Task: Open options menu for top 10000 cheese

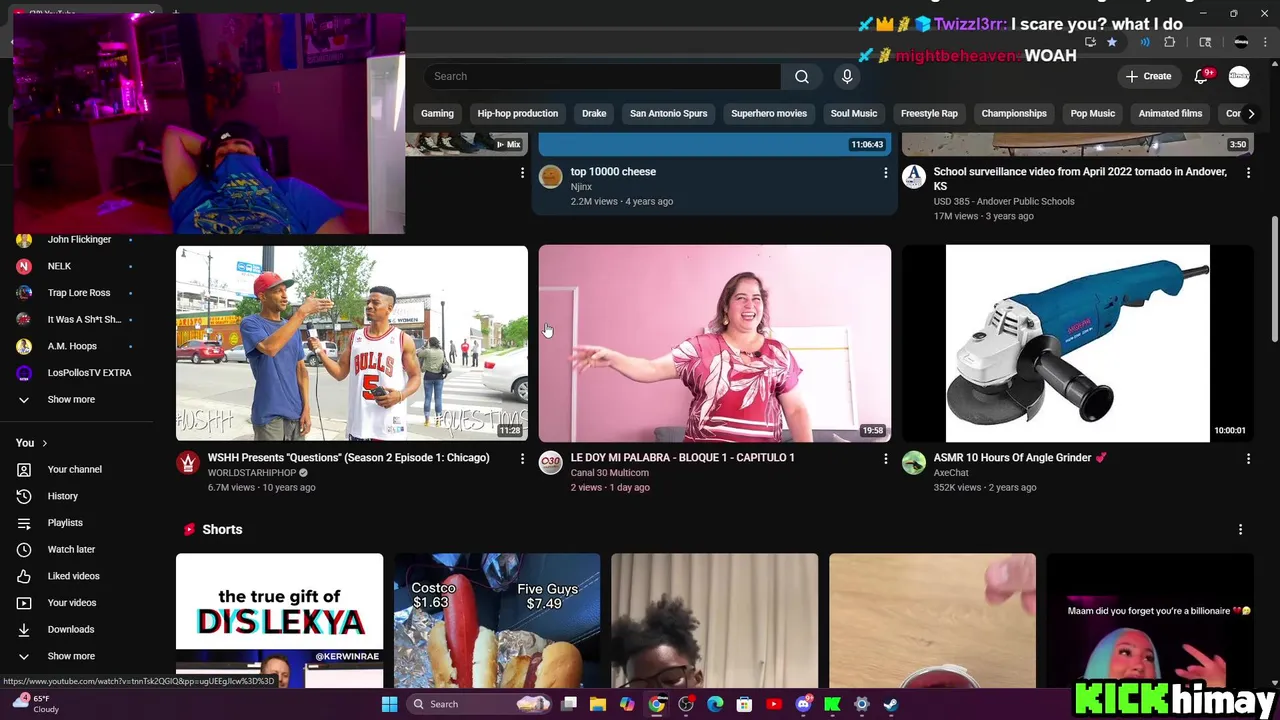Action: [885, 173]
